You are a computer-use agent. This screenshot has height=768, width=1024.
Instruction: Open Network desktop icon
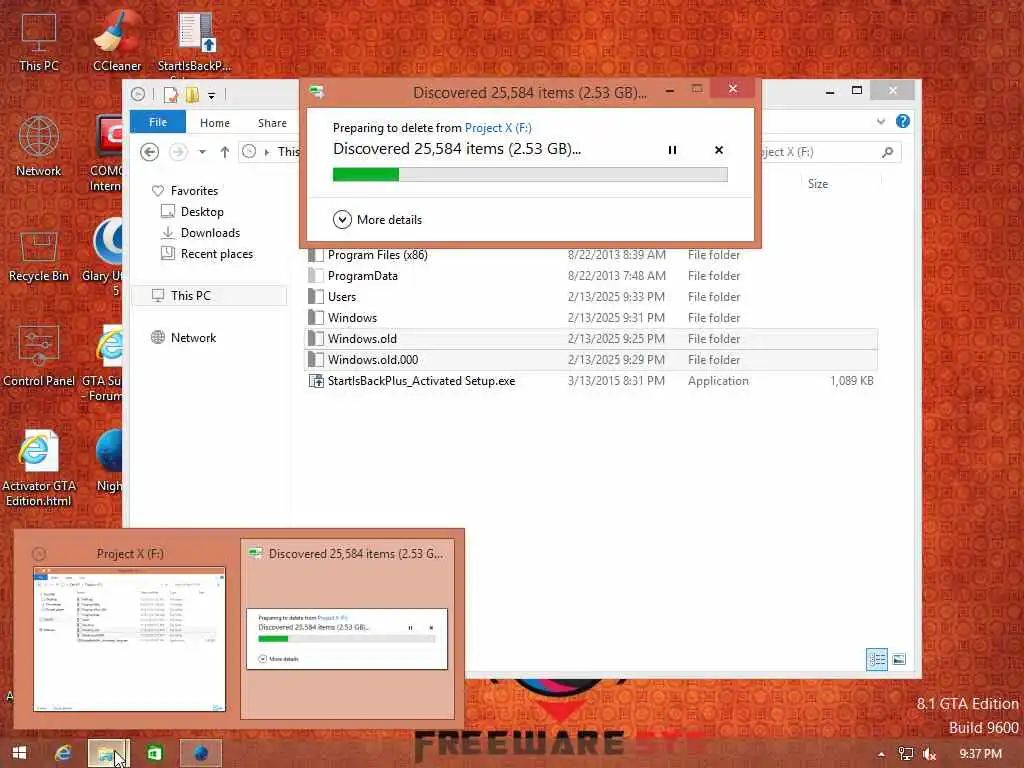pyautogui.click(x=39, y=146)
